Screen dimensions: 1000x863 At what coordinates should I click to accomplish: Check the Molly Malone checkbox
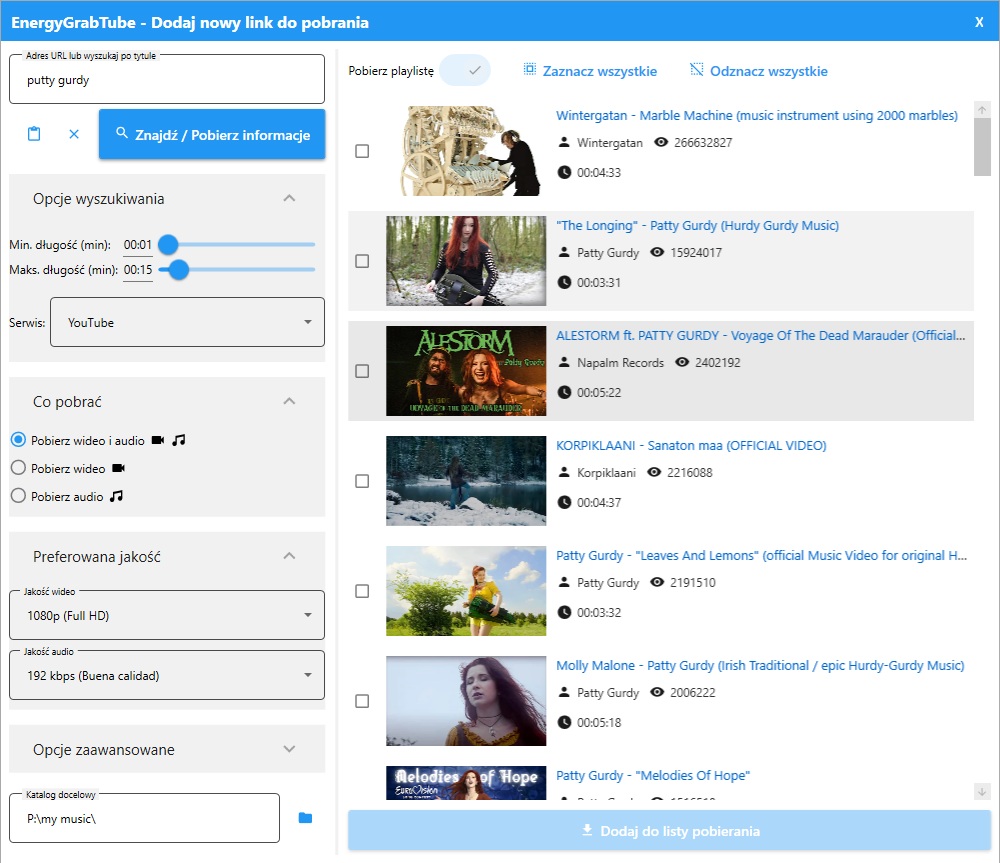[362, 701]
